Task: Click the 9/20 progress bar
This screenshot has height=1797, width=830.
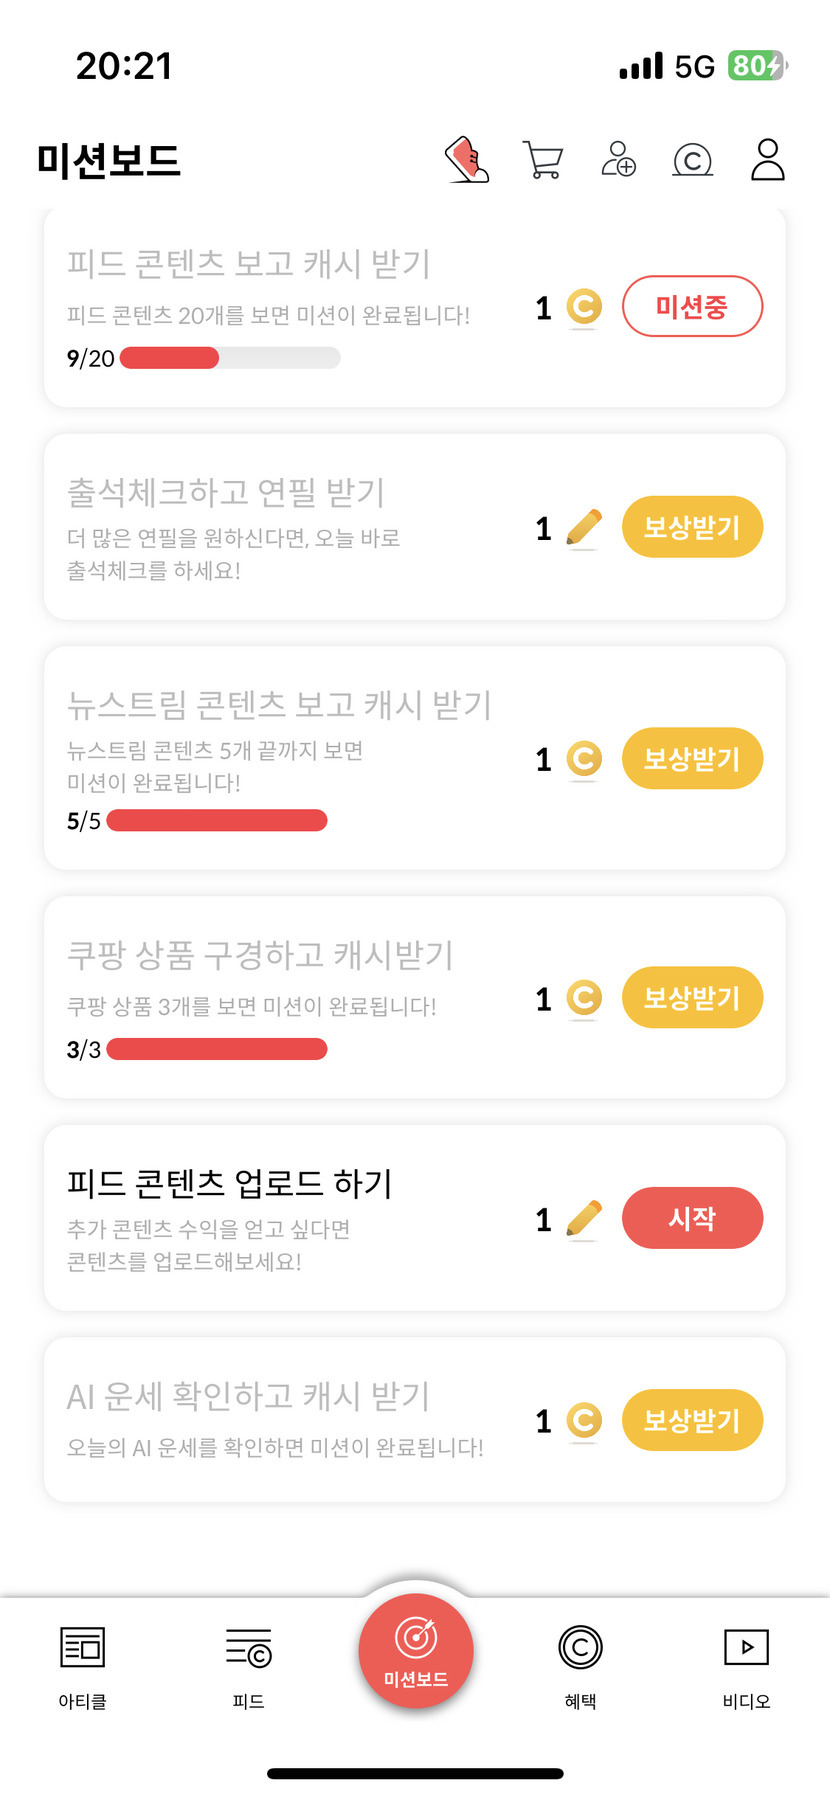Action: (x=230, y=358)
